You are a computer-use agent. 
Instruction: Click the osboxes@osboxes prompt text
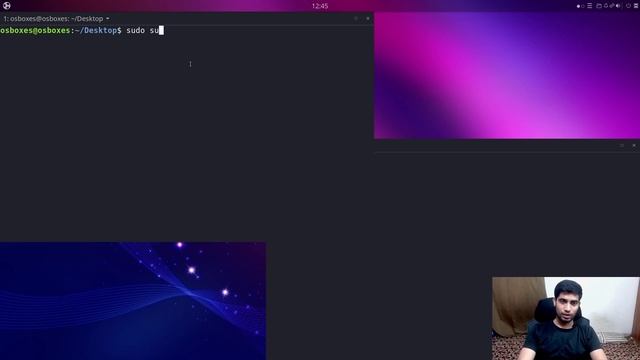(35, 31)
